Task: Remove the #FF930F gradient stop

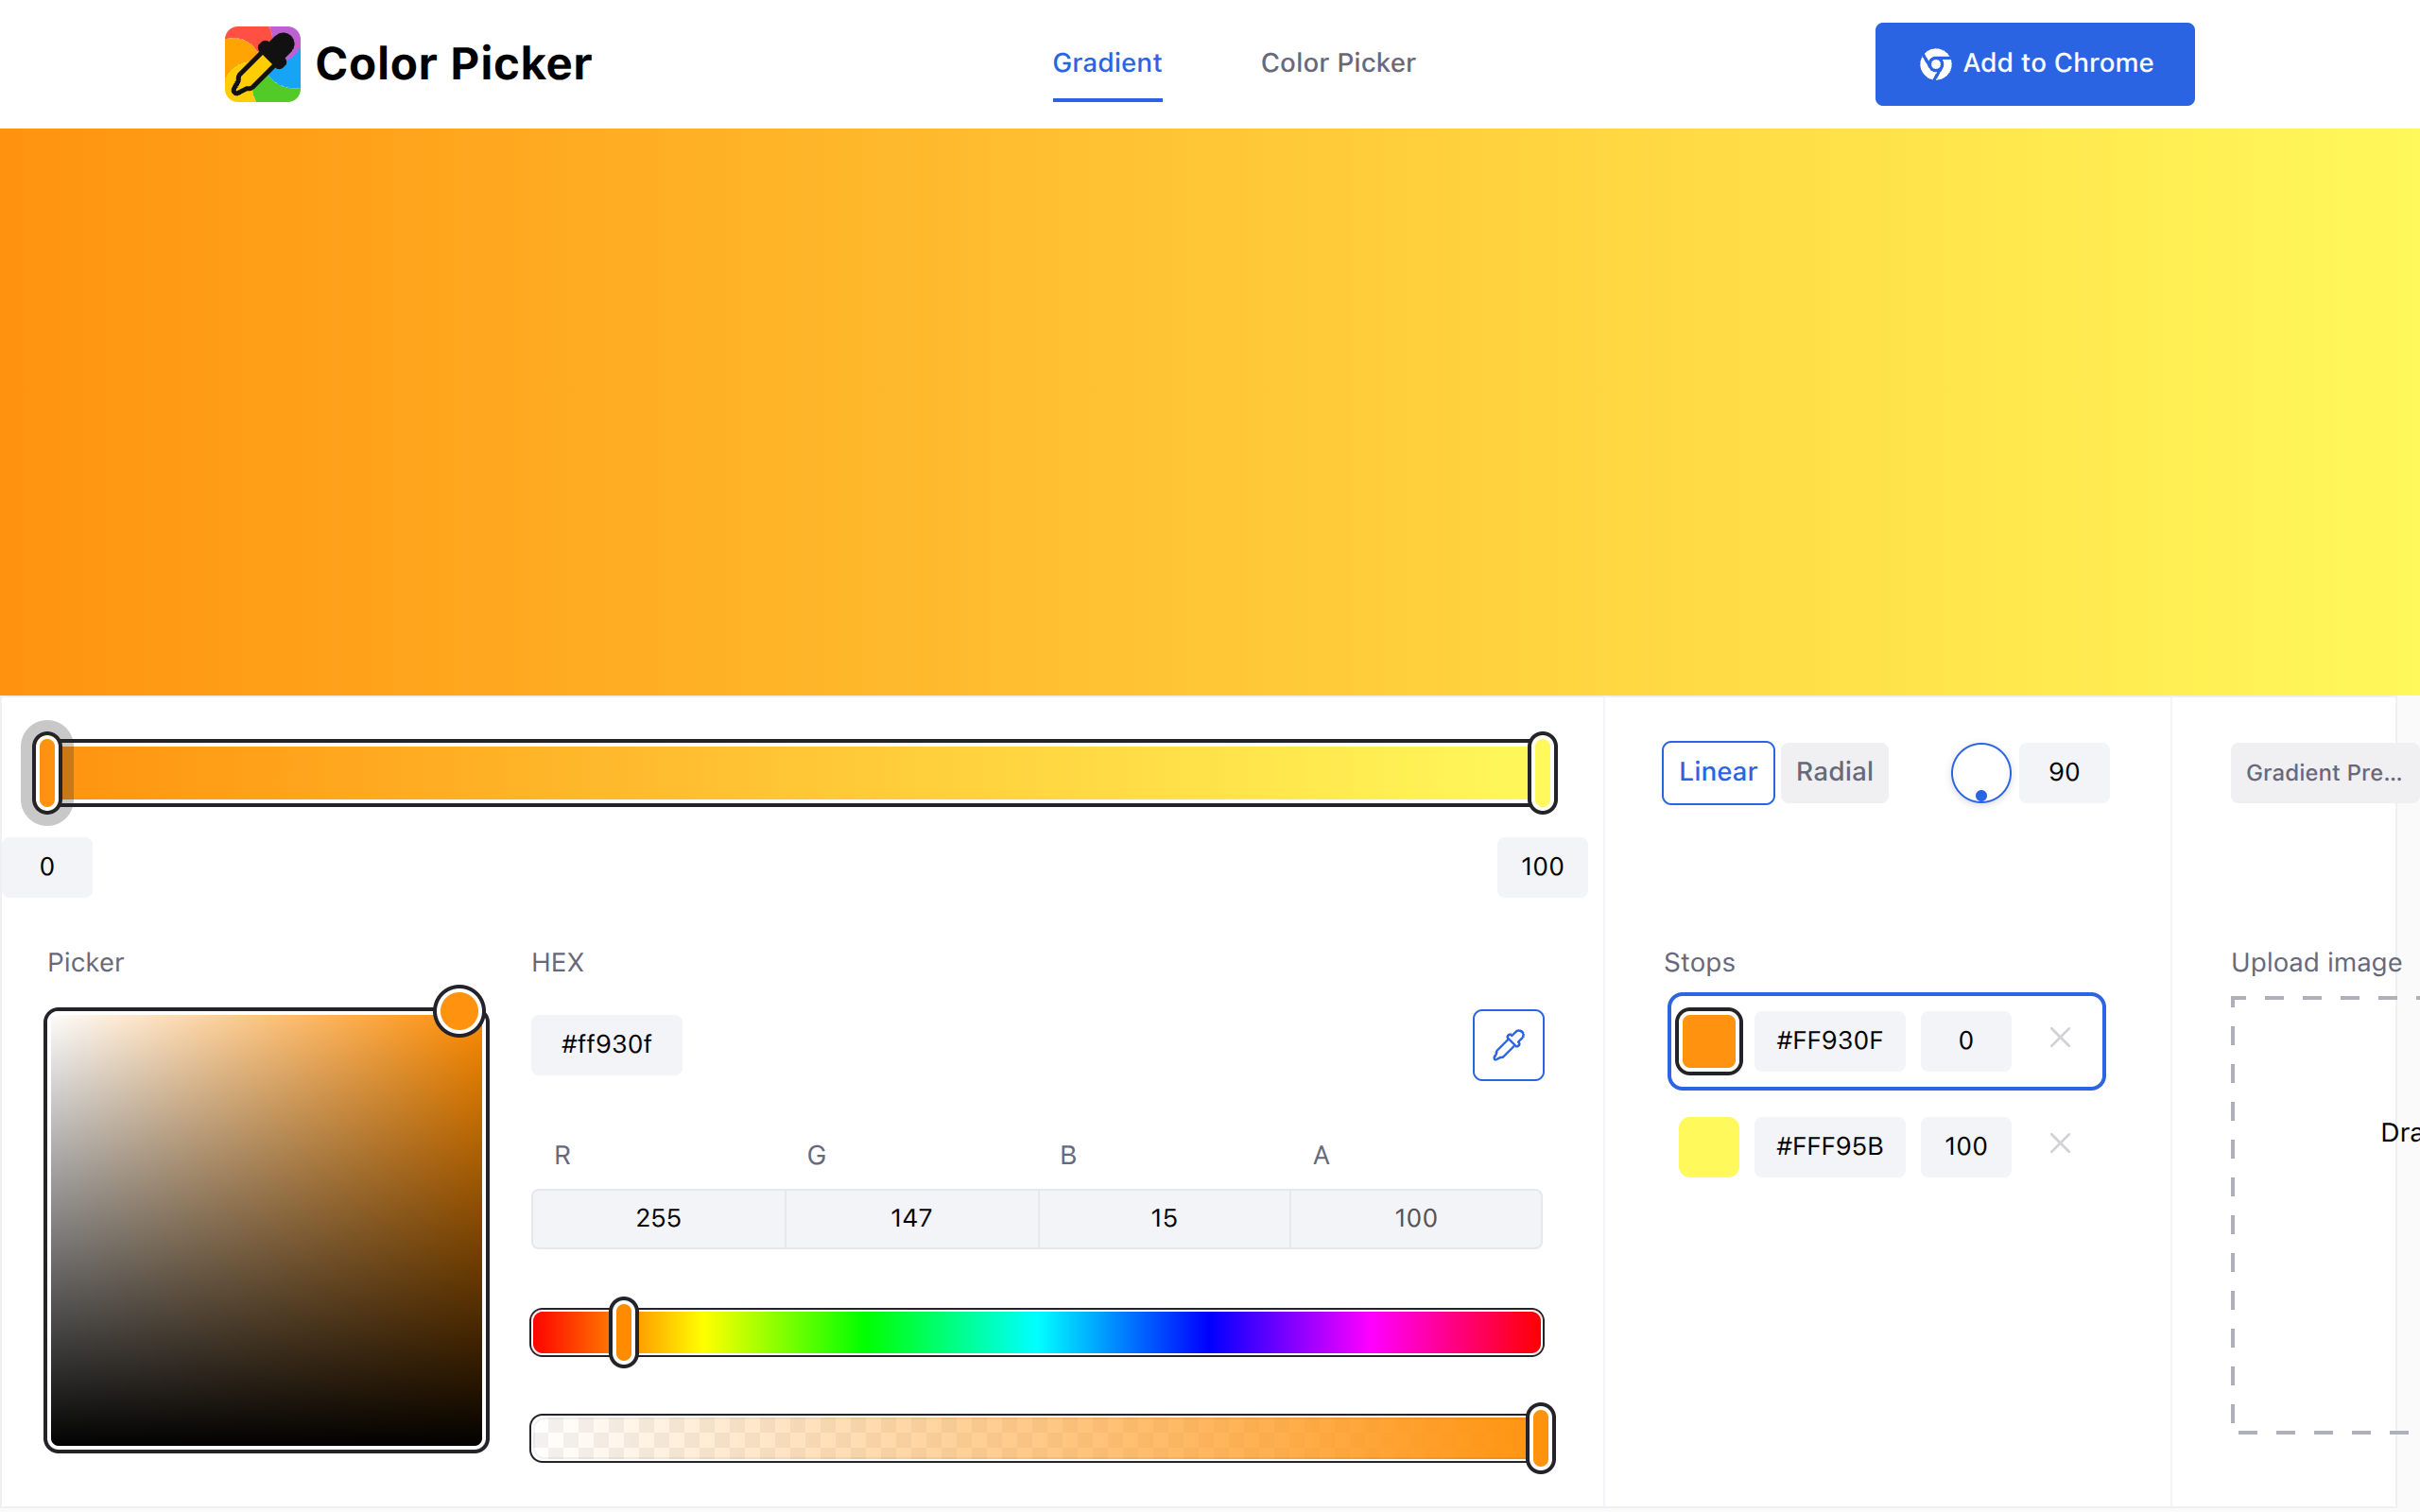Action: click(x=2060, y=1038)
